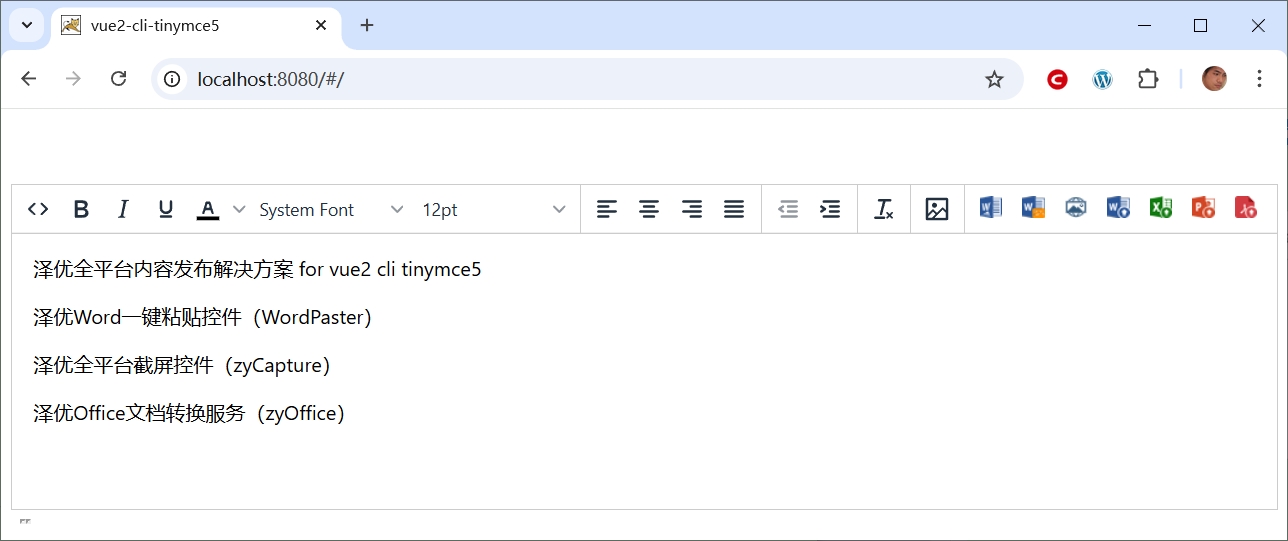Apply the current text color
Screen dimensions: 1288x541
pos(207,209)
